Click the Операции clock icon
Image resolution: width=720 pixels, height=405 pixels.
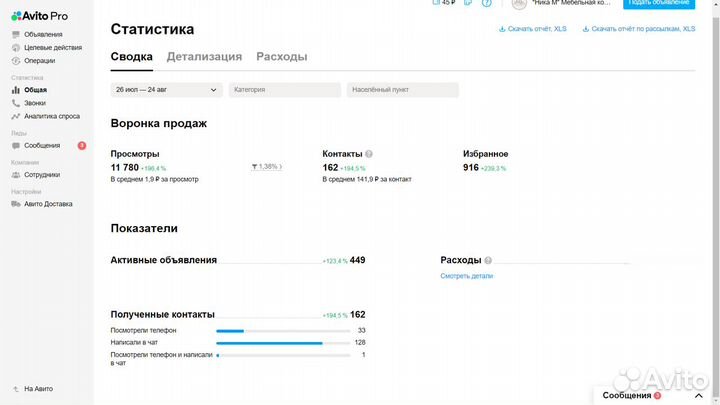[16, 61]
